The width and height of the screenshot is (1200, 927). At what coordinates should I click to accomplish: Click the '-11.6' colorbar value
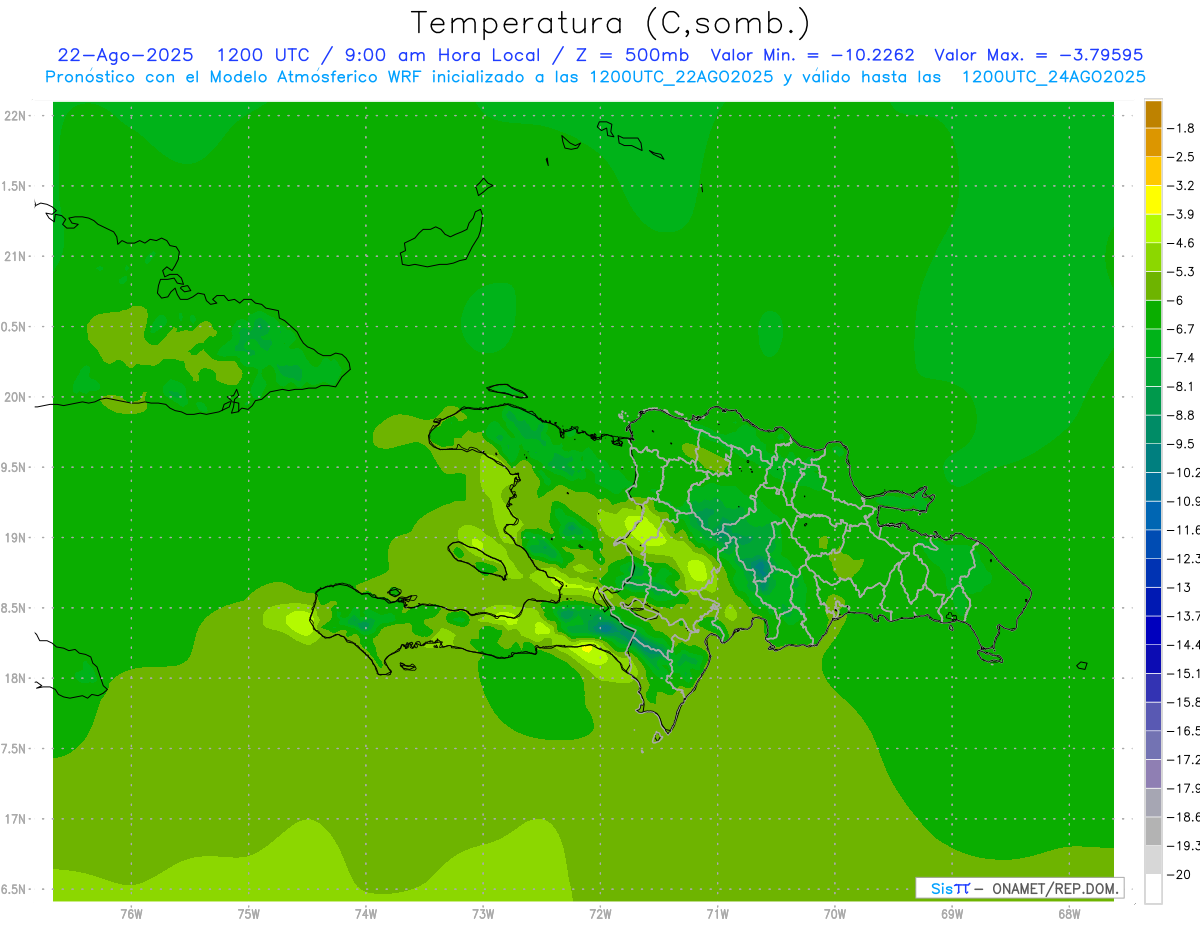coord(1183,530)
